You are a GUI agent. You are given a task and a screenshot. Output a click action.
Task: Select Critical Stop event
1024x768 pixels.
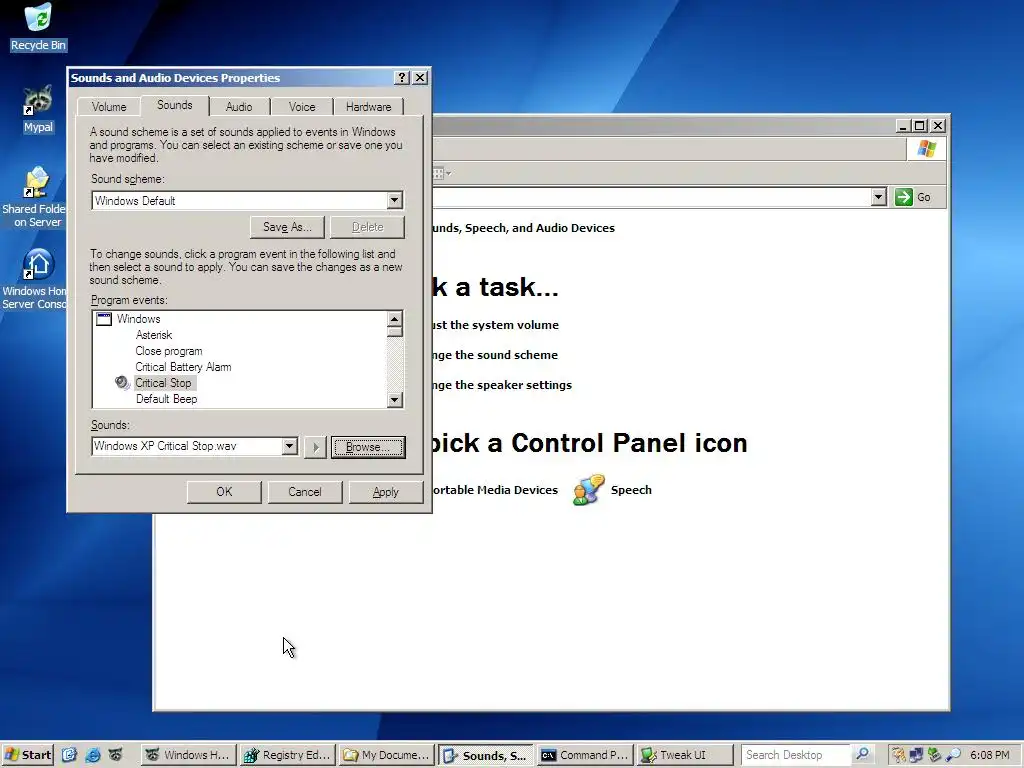(x=163, y=383)
